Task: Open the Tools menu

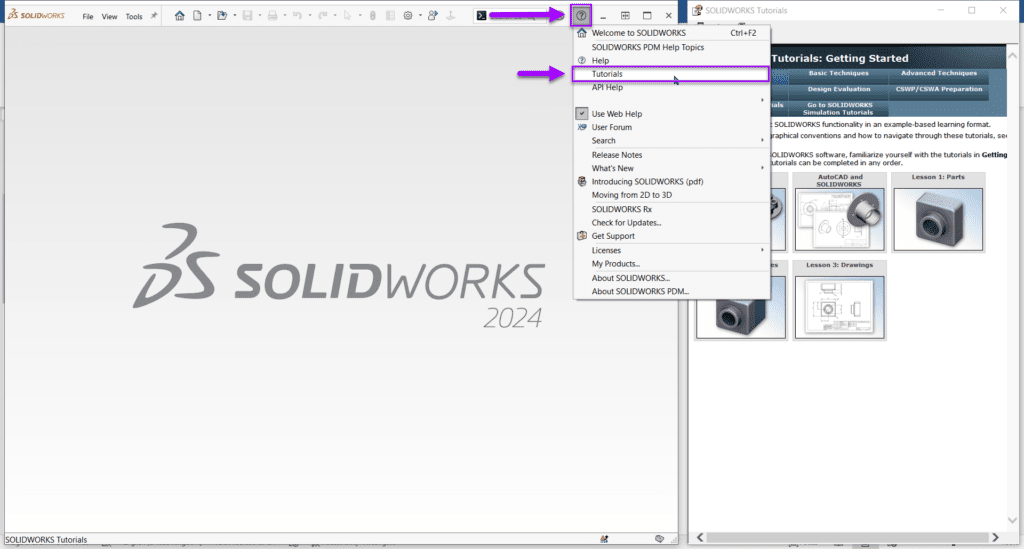Action: (134, 16)
